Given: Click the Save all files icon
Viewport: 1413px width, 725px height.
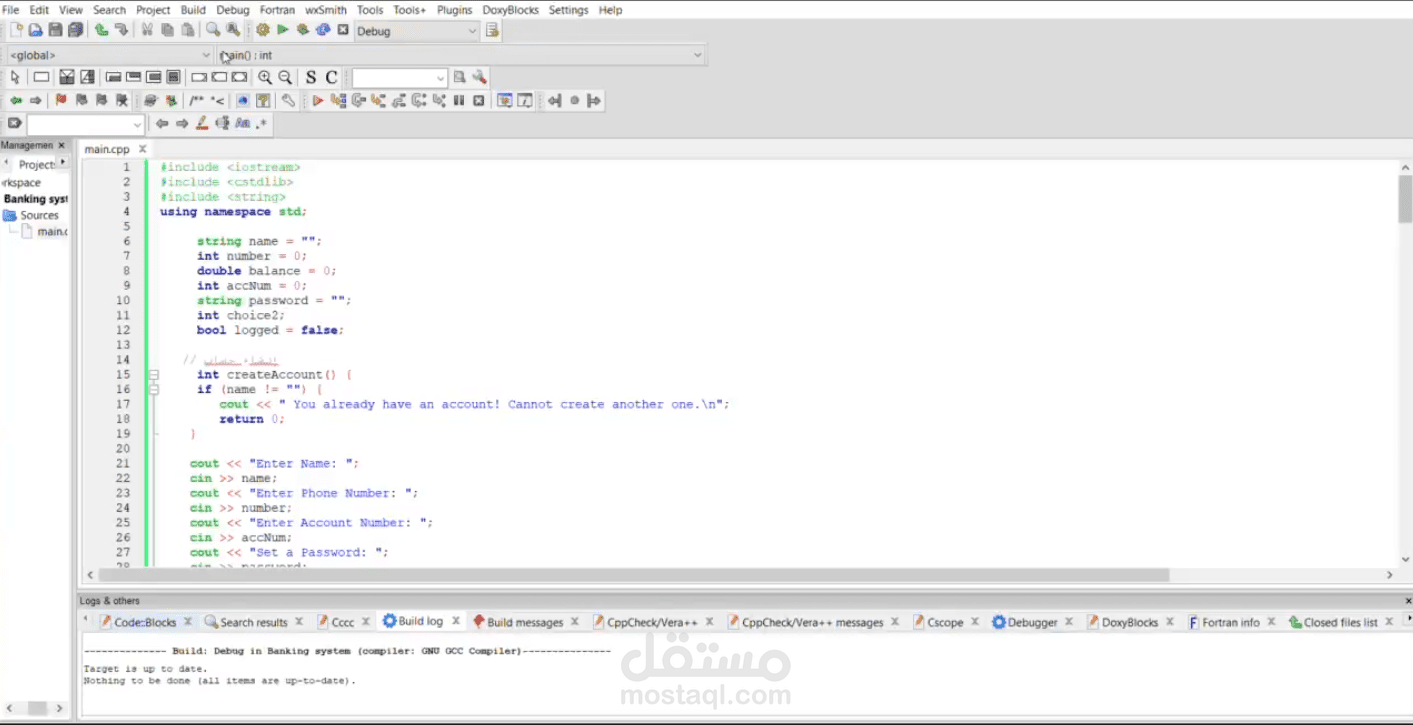Looking at the screenshot, I should point(76,30).
